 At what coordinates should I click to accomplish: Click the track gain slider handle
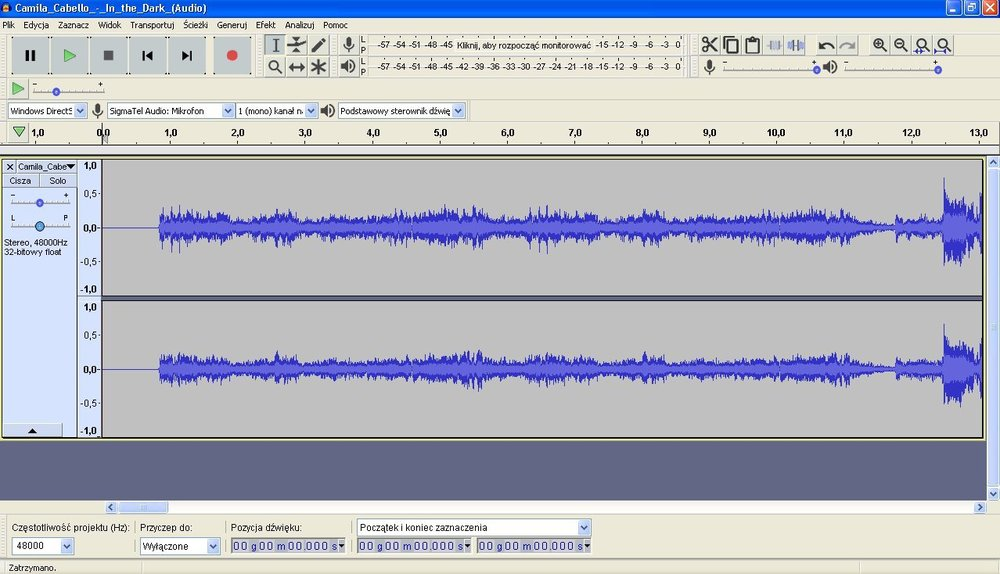coord(40,203)
